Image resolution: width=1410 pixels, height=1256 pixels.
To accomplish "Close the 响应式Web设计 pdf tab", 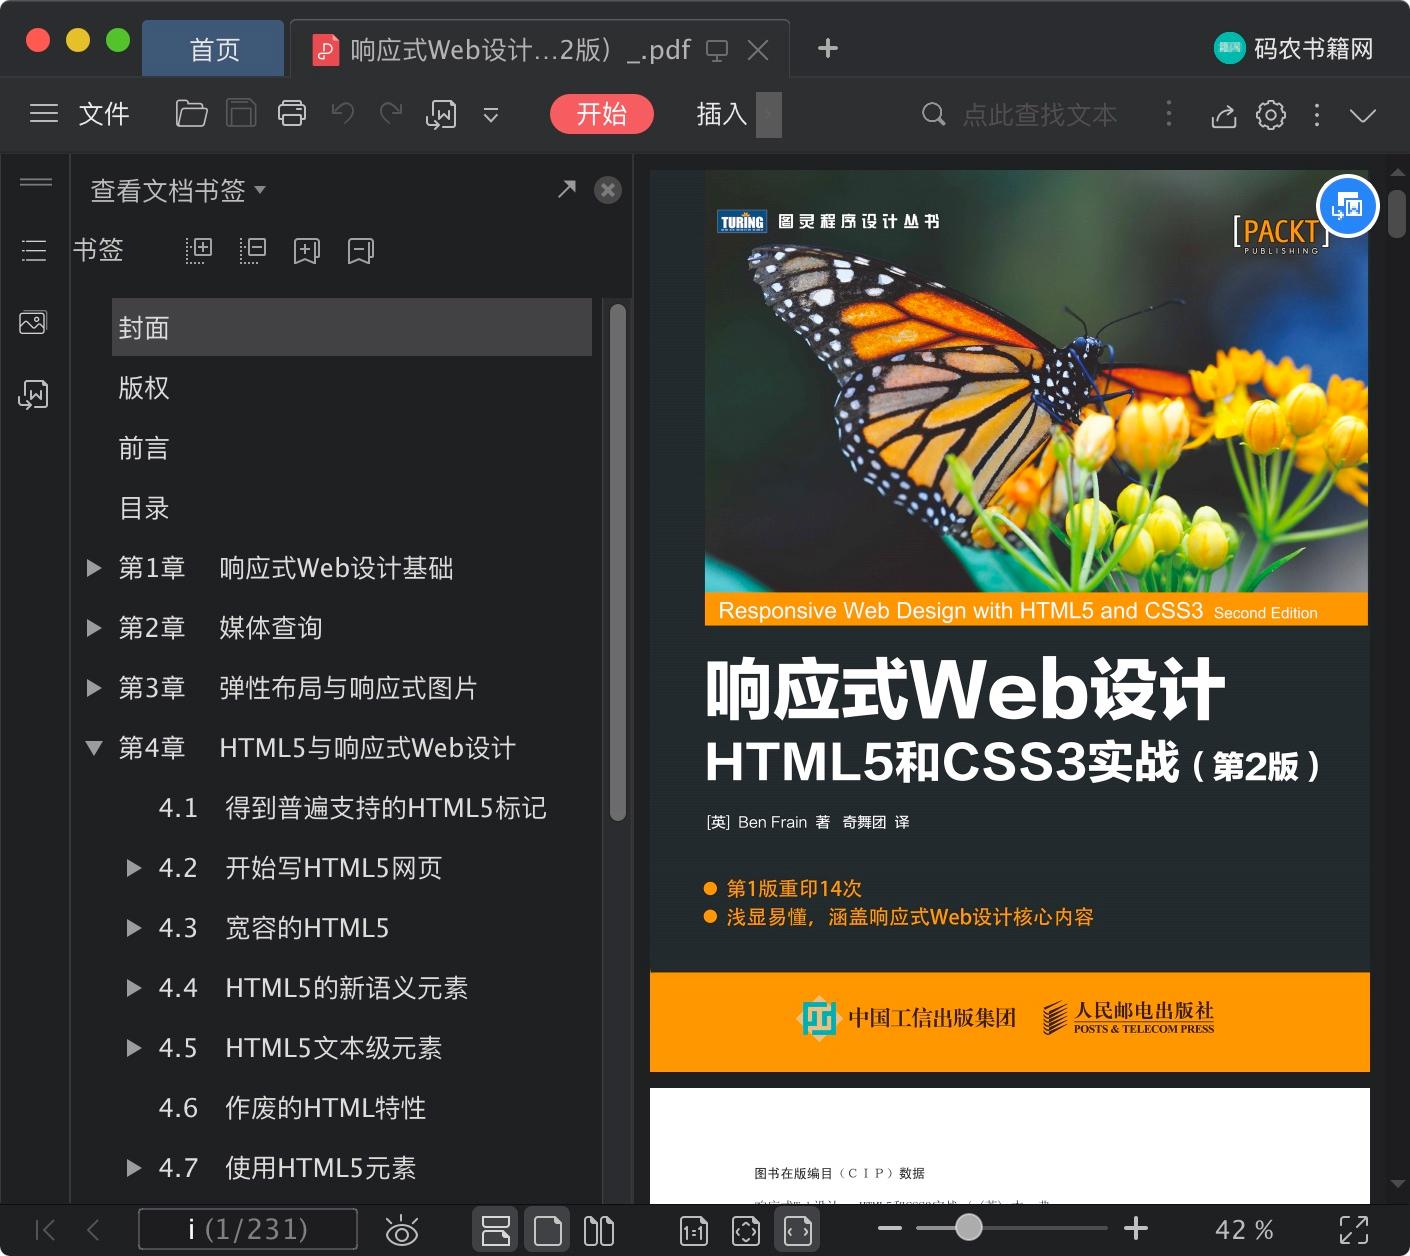I will (x=758, y=50).
